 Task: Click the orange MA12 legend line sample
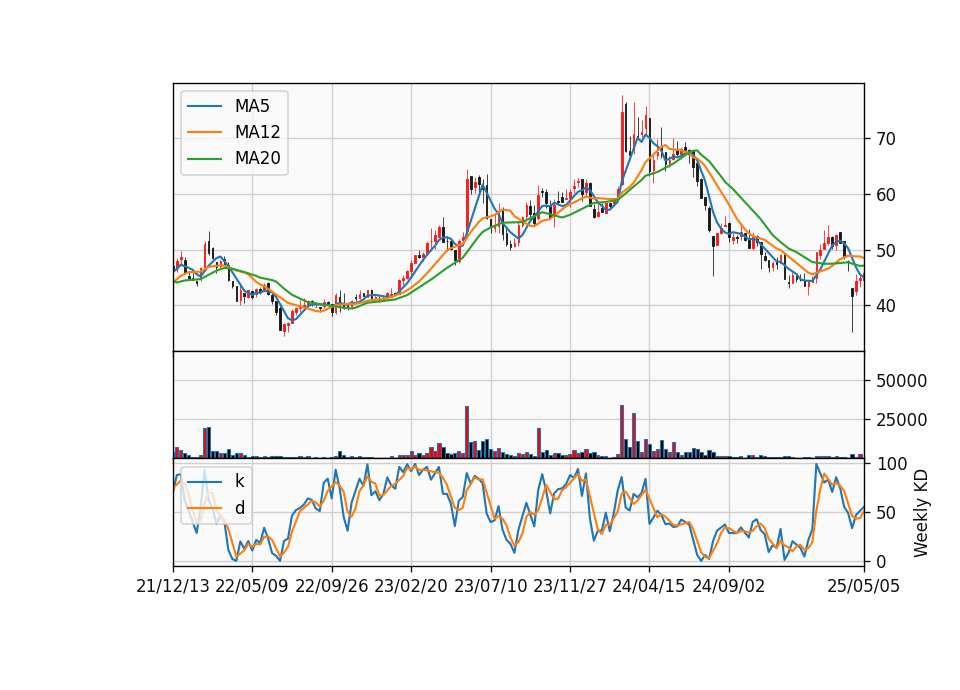click(x=204, y=132)
